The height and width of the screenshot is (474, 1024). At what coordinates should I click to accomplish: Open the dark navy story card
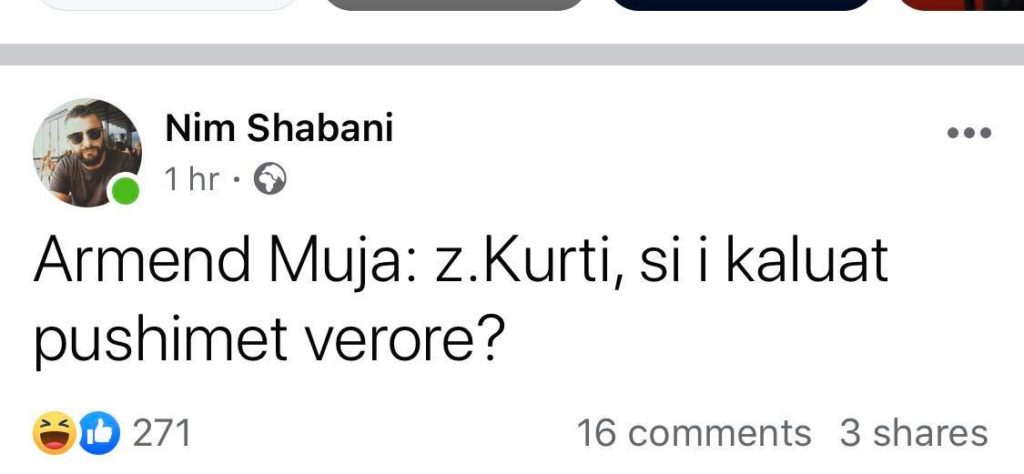click(741, 5)
